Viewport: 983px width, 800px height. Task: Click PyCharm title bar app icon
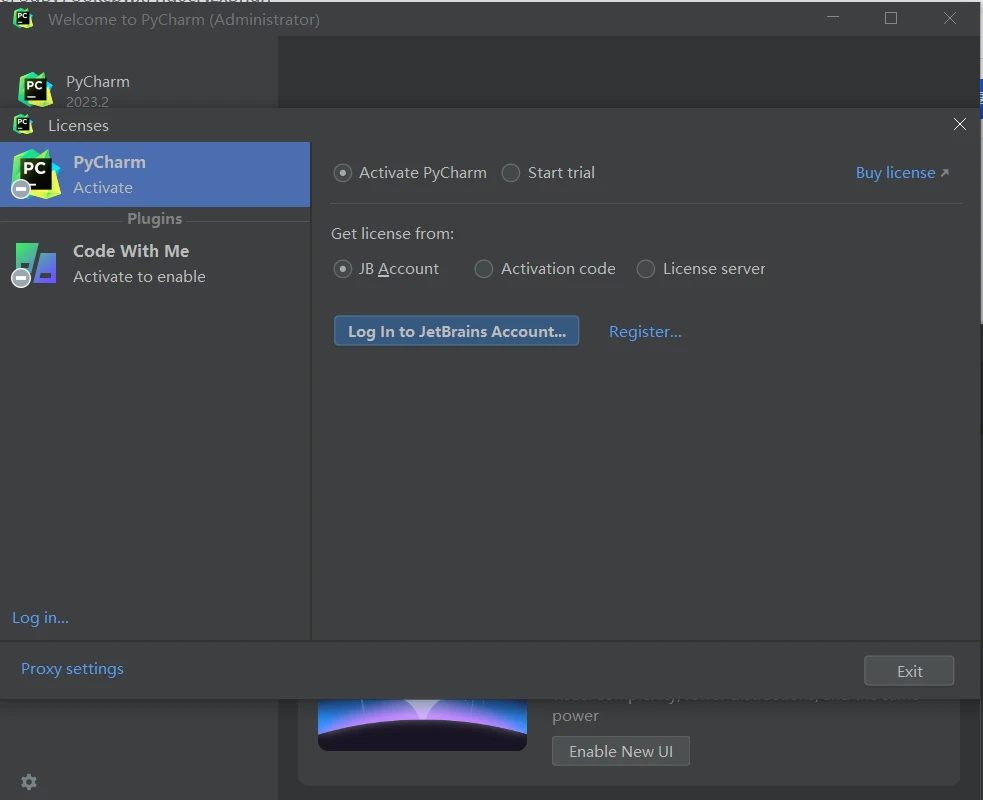click(23, 18)
